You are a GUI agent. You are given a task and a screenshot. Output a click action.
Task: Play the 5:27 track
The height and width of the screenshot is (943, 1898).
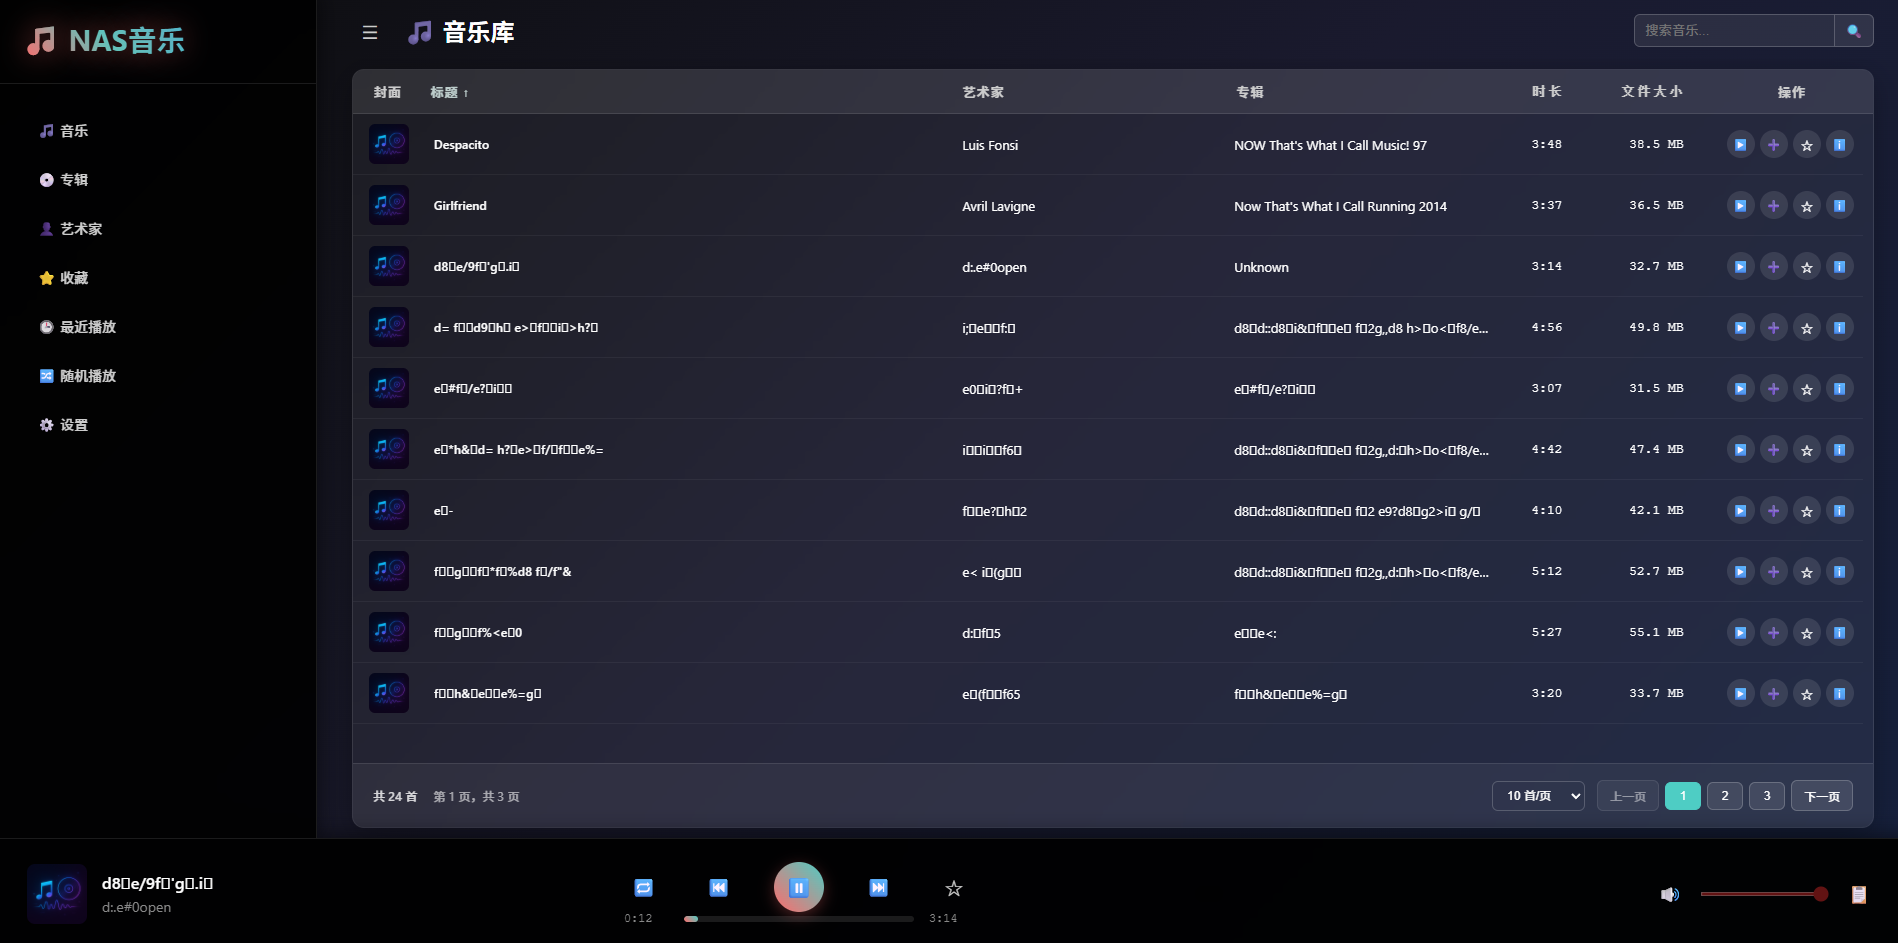(1740, 633)
